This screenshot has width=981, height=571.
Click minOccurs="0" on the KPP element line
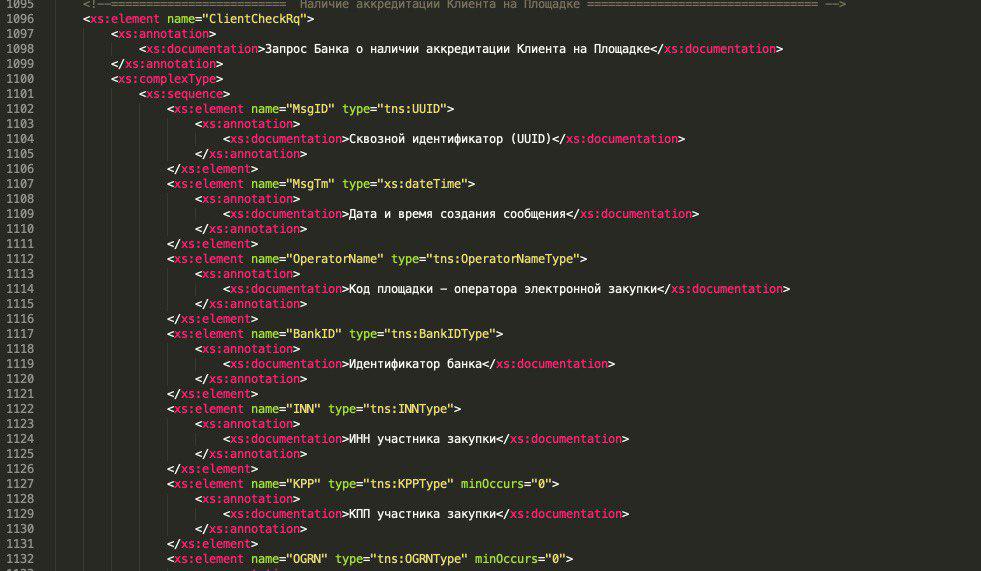point(506,484)
